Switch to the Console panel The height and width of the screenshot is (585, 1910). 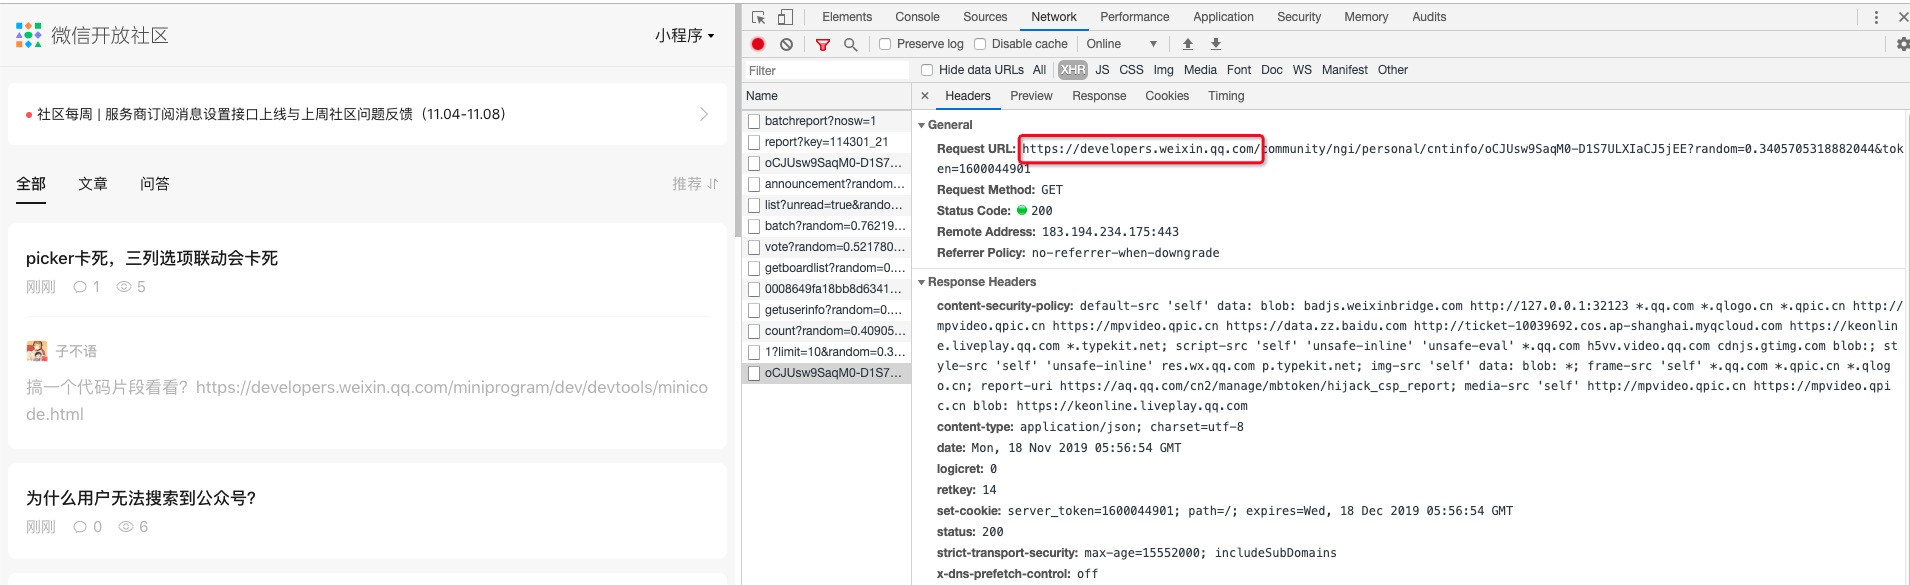[917, 17]
